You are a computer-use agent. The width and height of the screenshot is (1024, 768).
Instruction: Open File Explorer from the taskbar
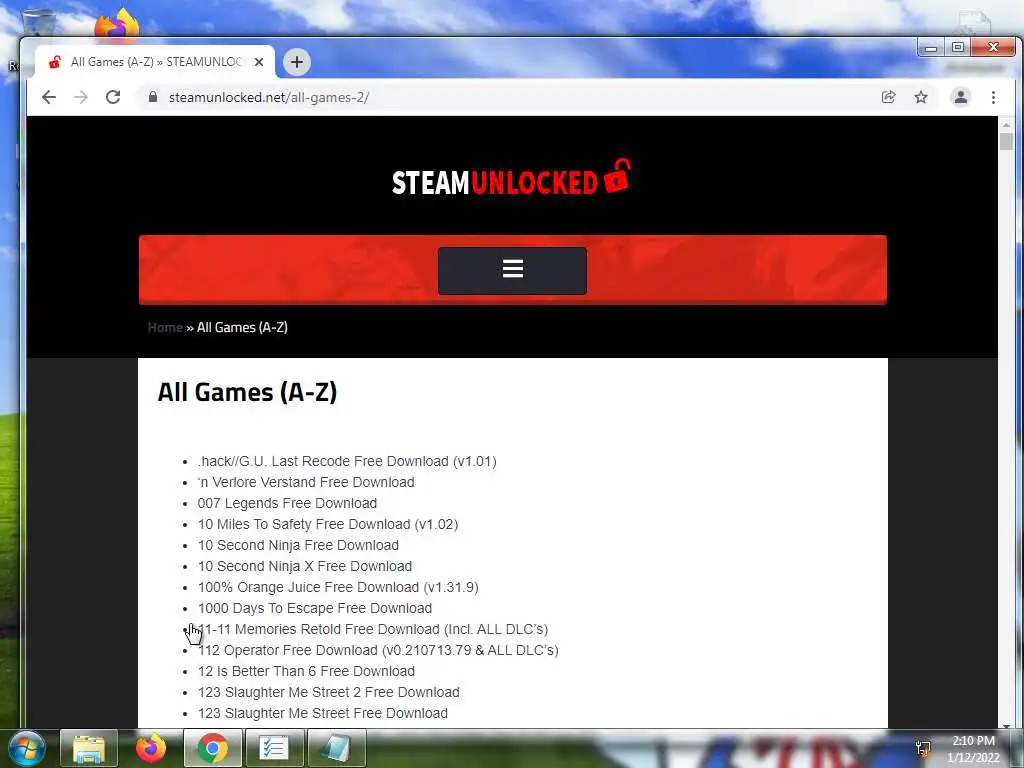click(x=89, y=748)
